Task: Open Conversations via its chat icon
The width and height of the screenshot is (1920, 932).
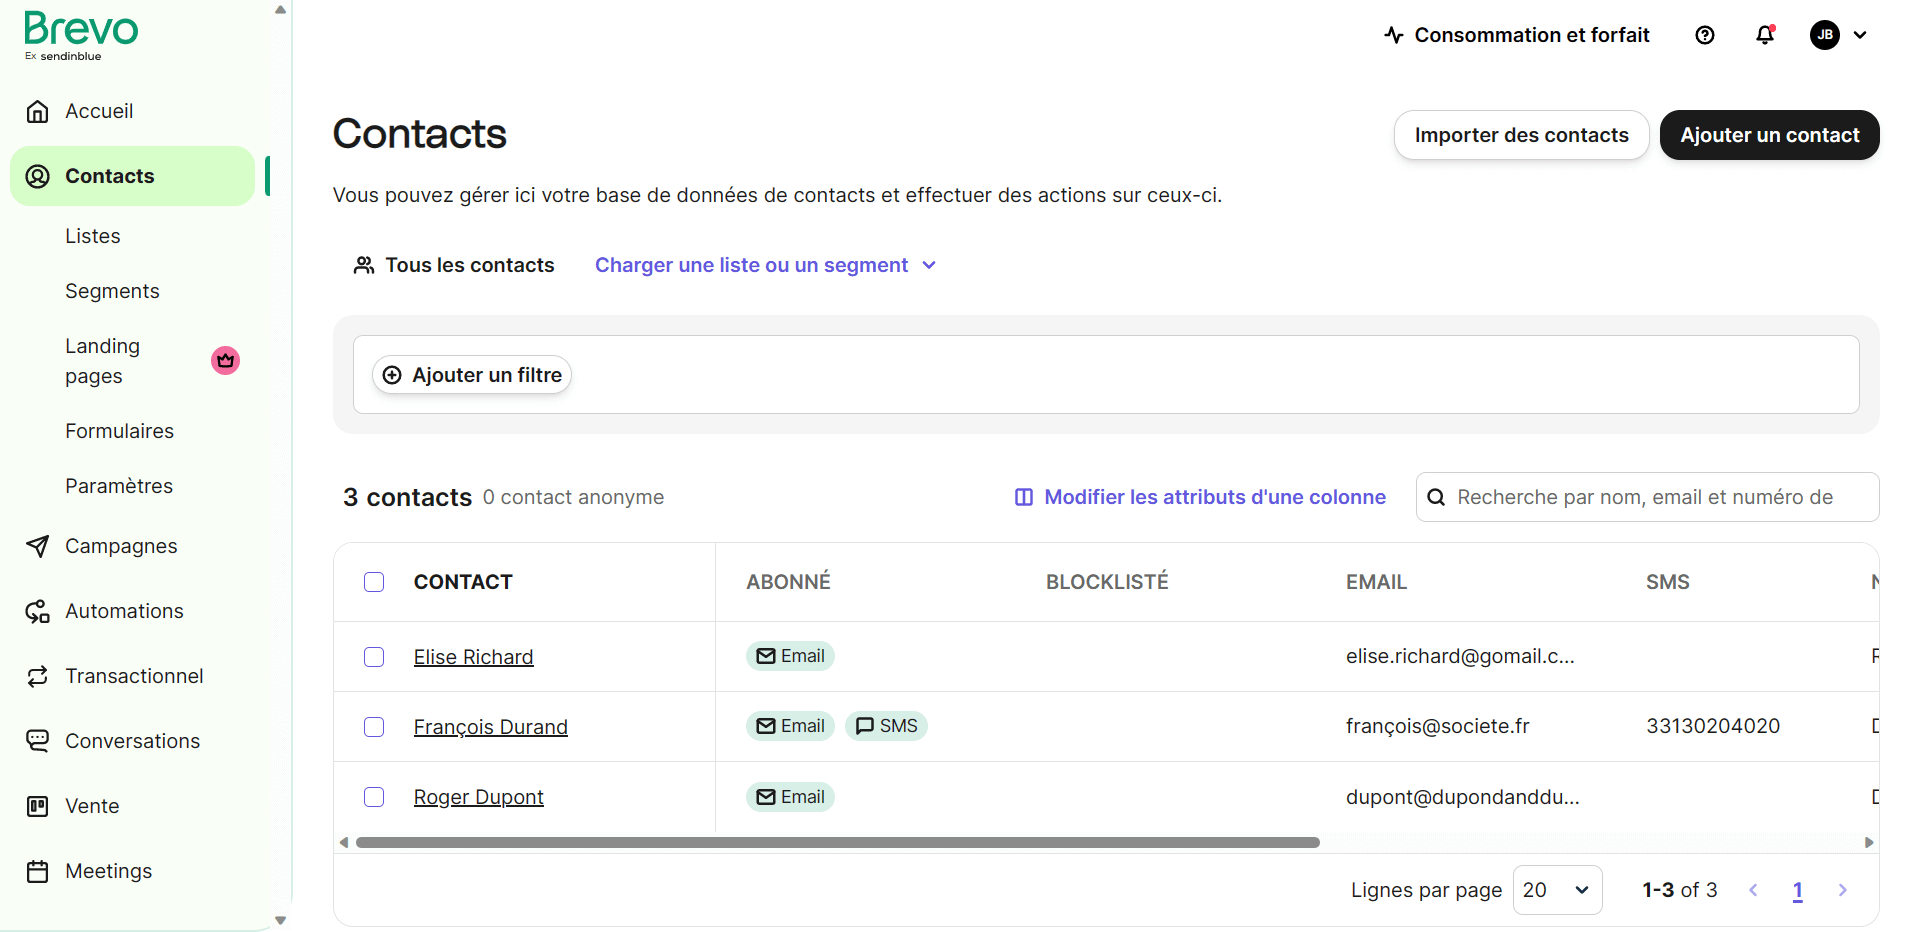Action: (38, 741)
